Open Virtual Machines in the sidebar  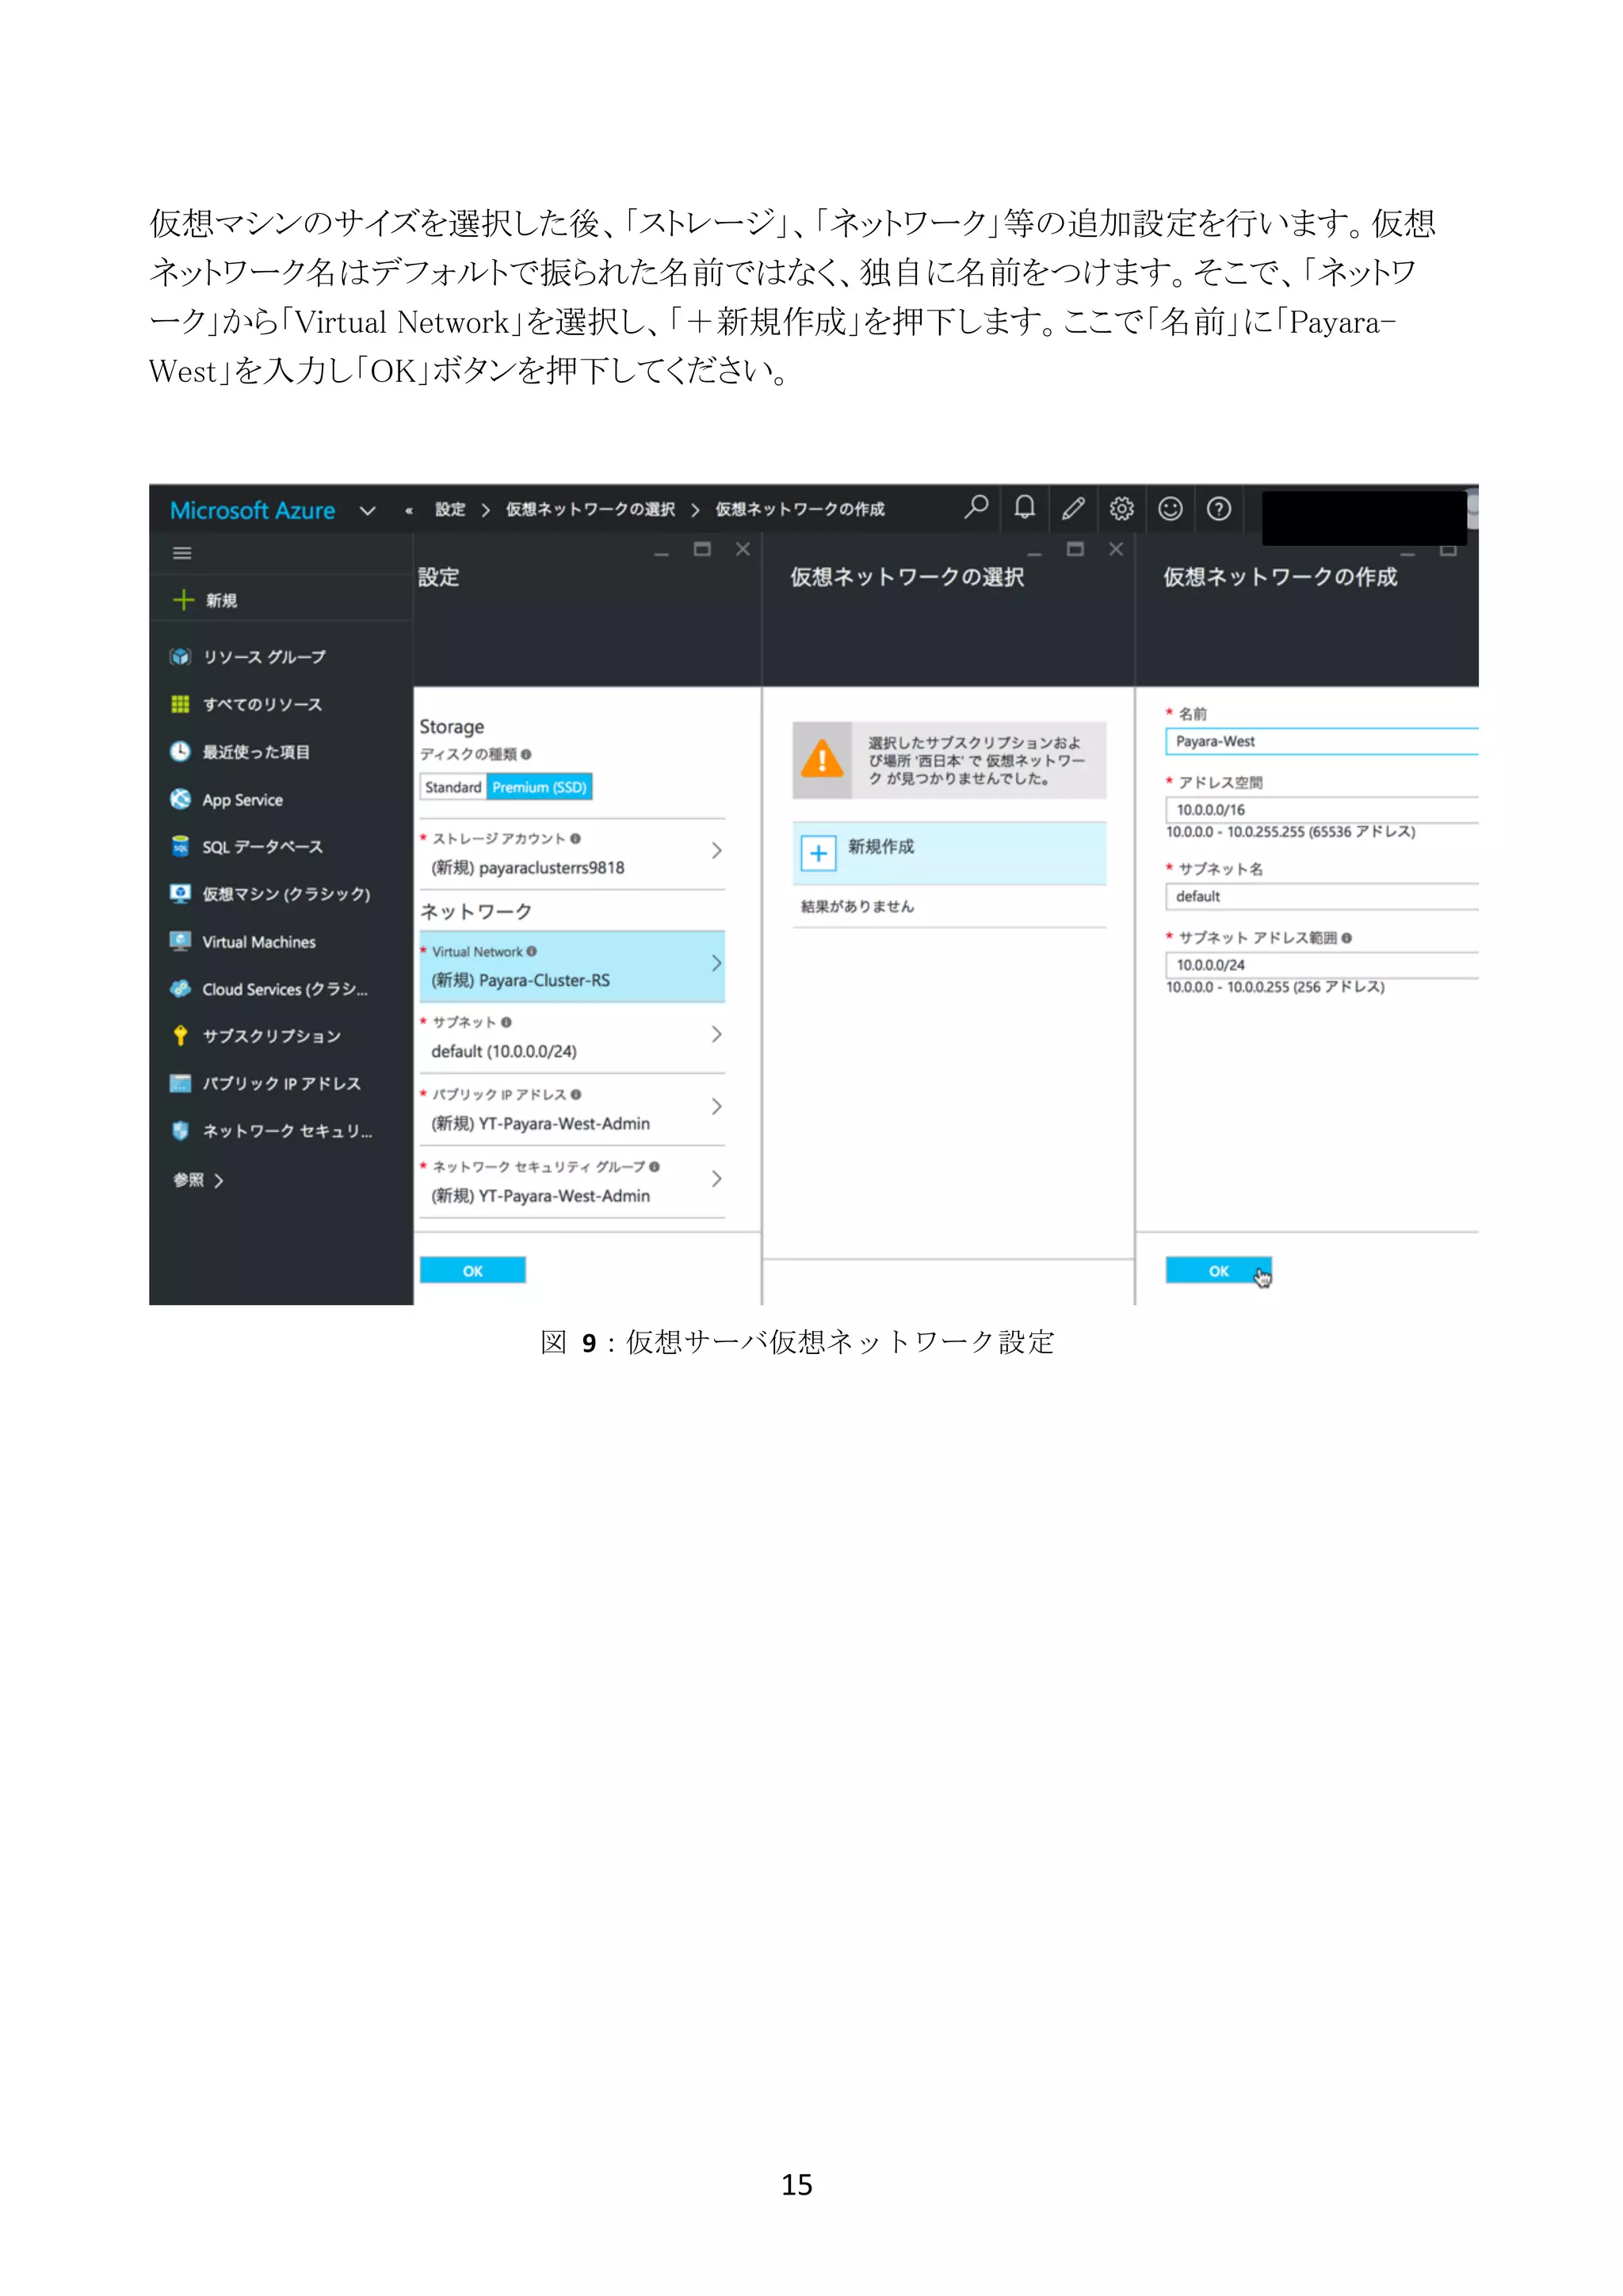click(x=258, y=942)
